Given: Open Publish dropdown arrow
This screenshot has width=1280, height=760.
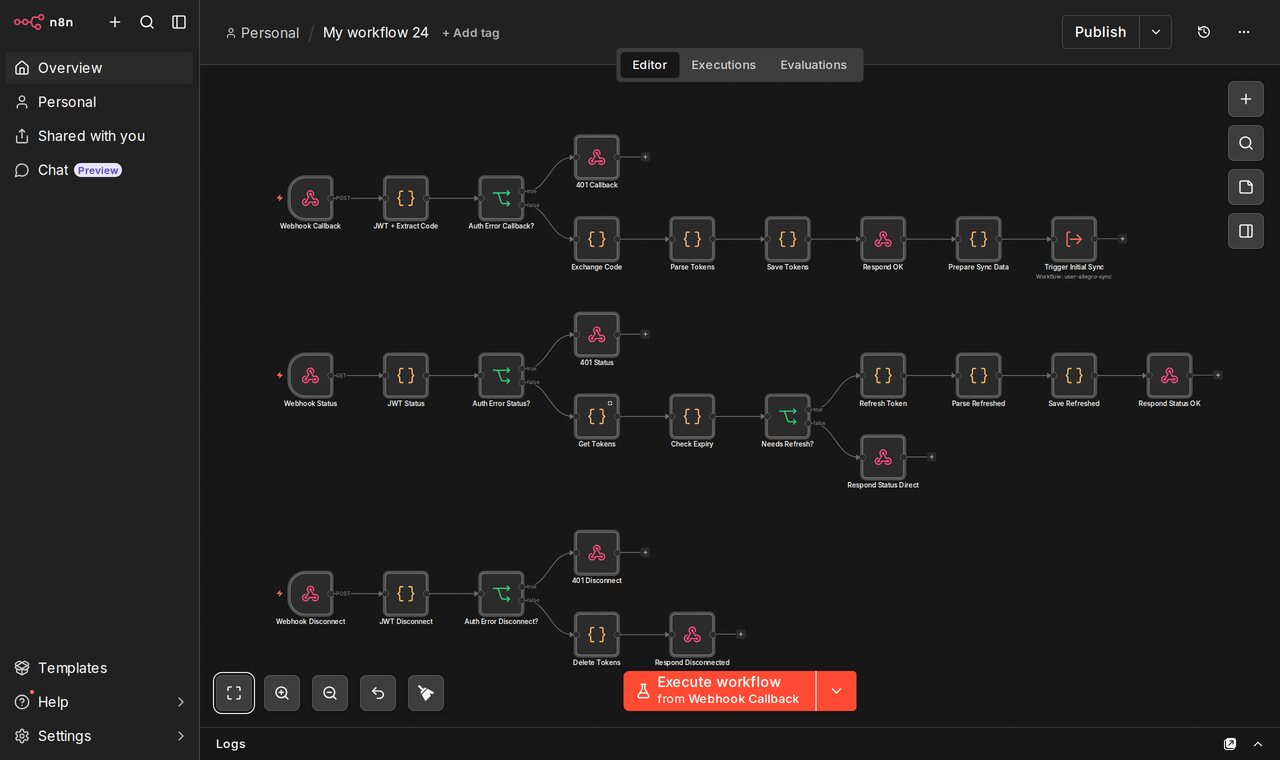Looking at the screenshot, I should click(1156, 32).
